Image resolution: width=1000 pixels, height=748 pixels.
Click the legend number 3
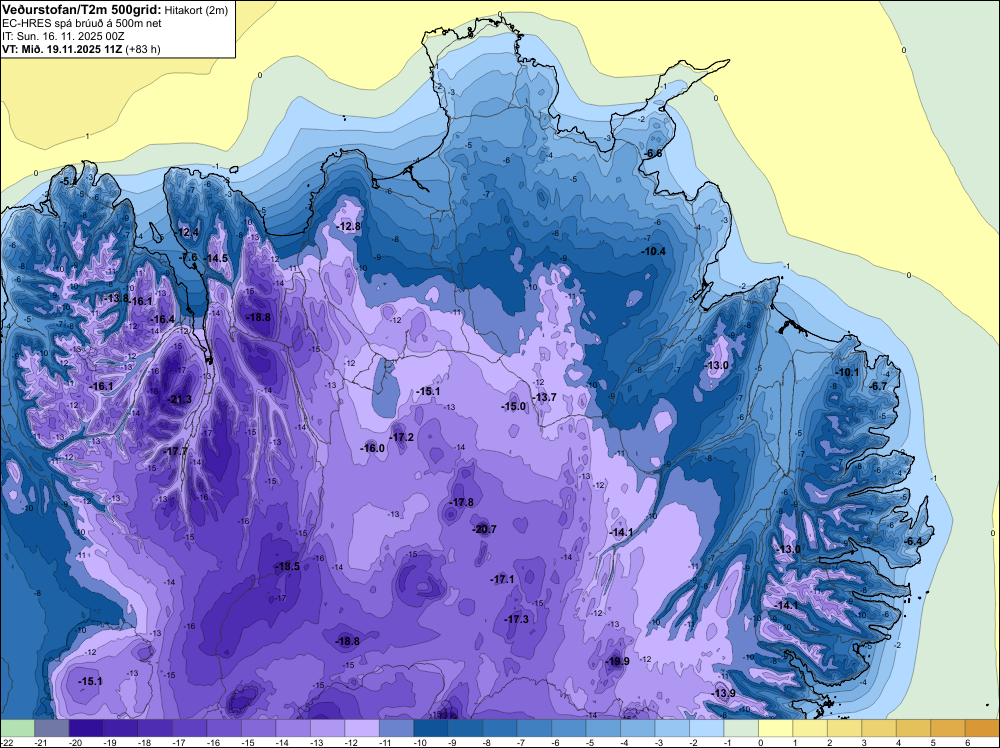864,742
